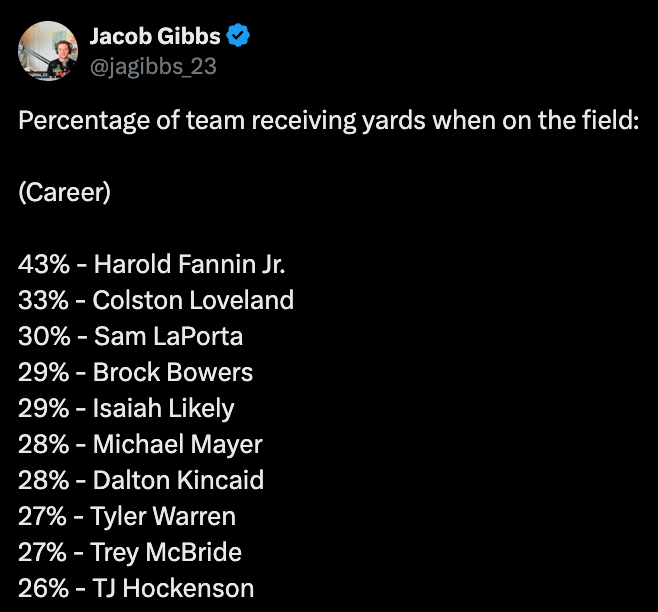
Task: Click the name Harold Fannin Jr.
Action: click(x=189, y=264)
